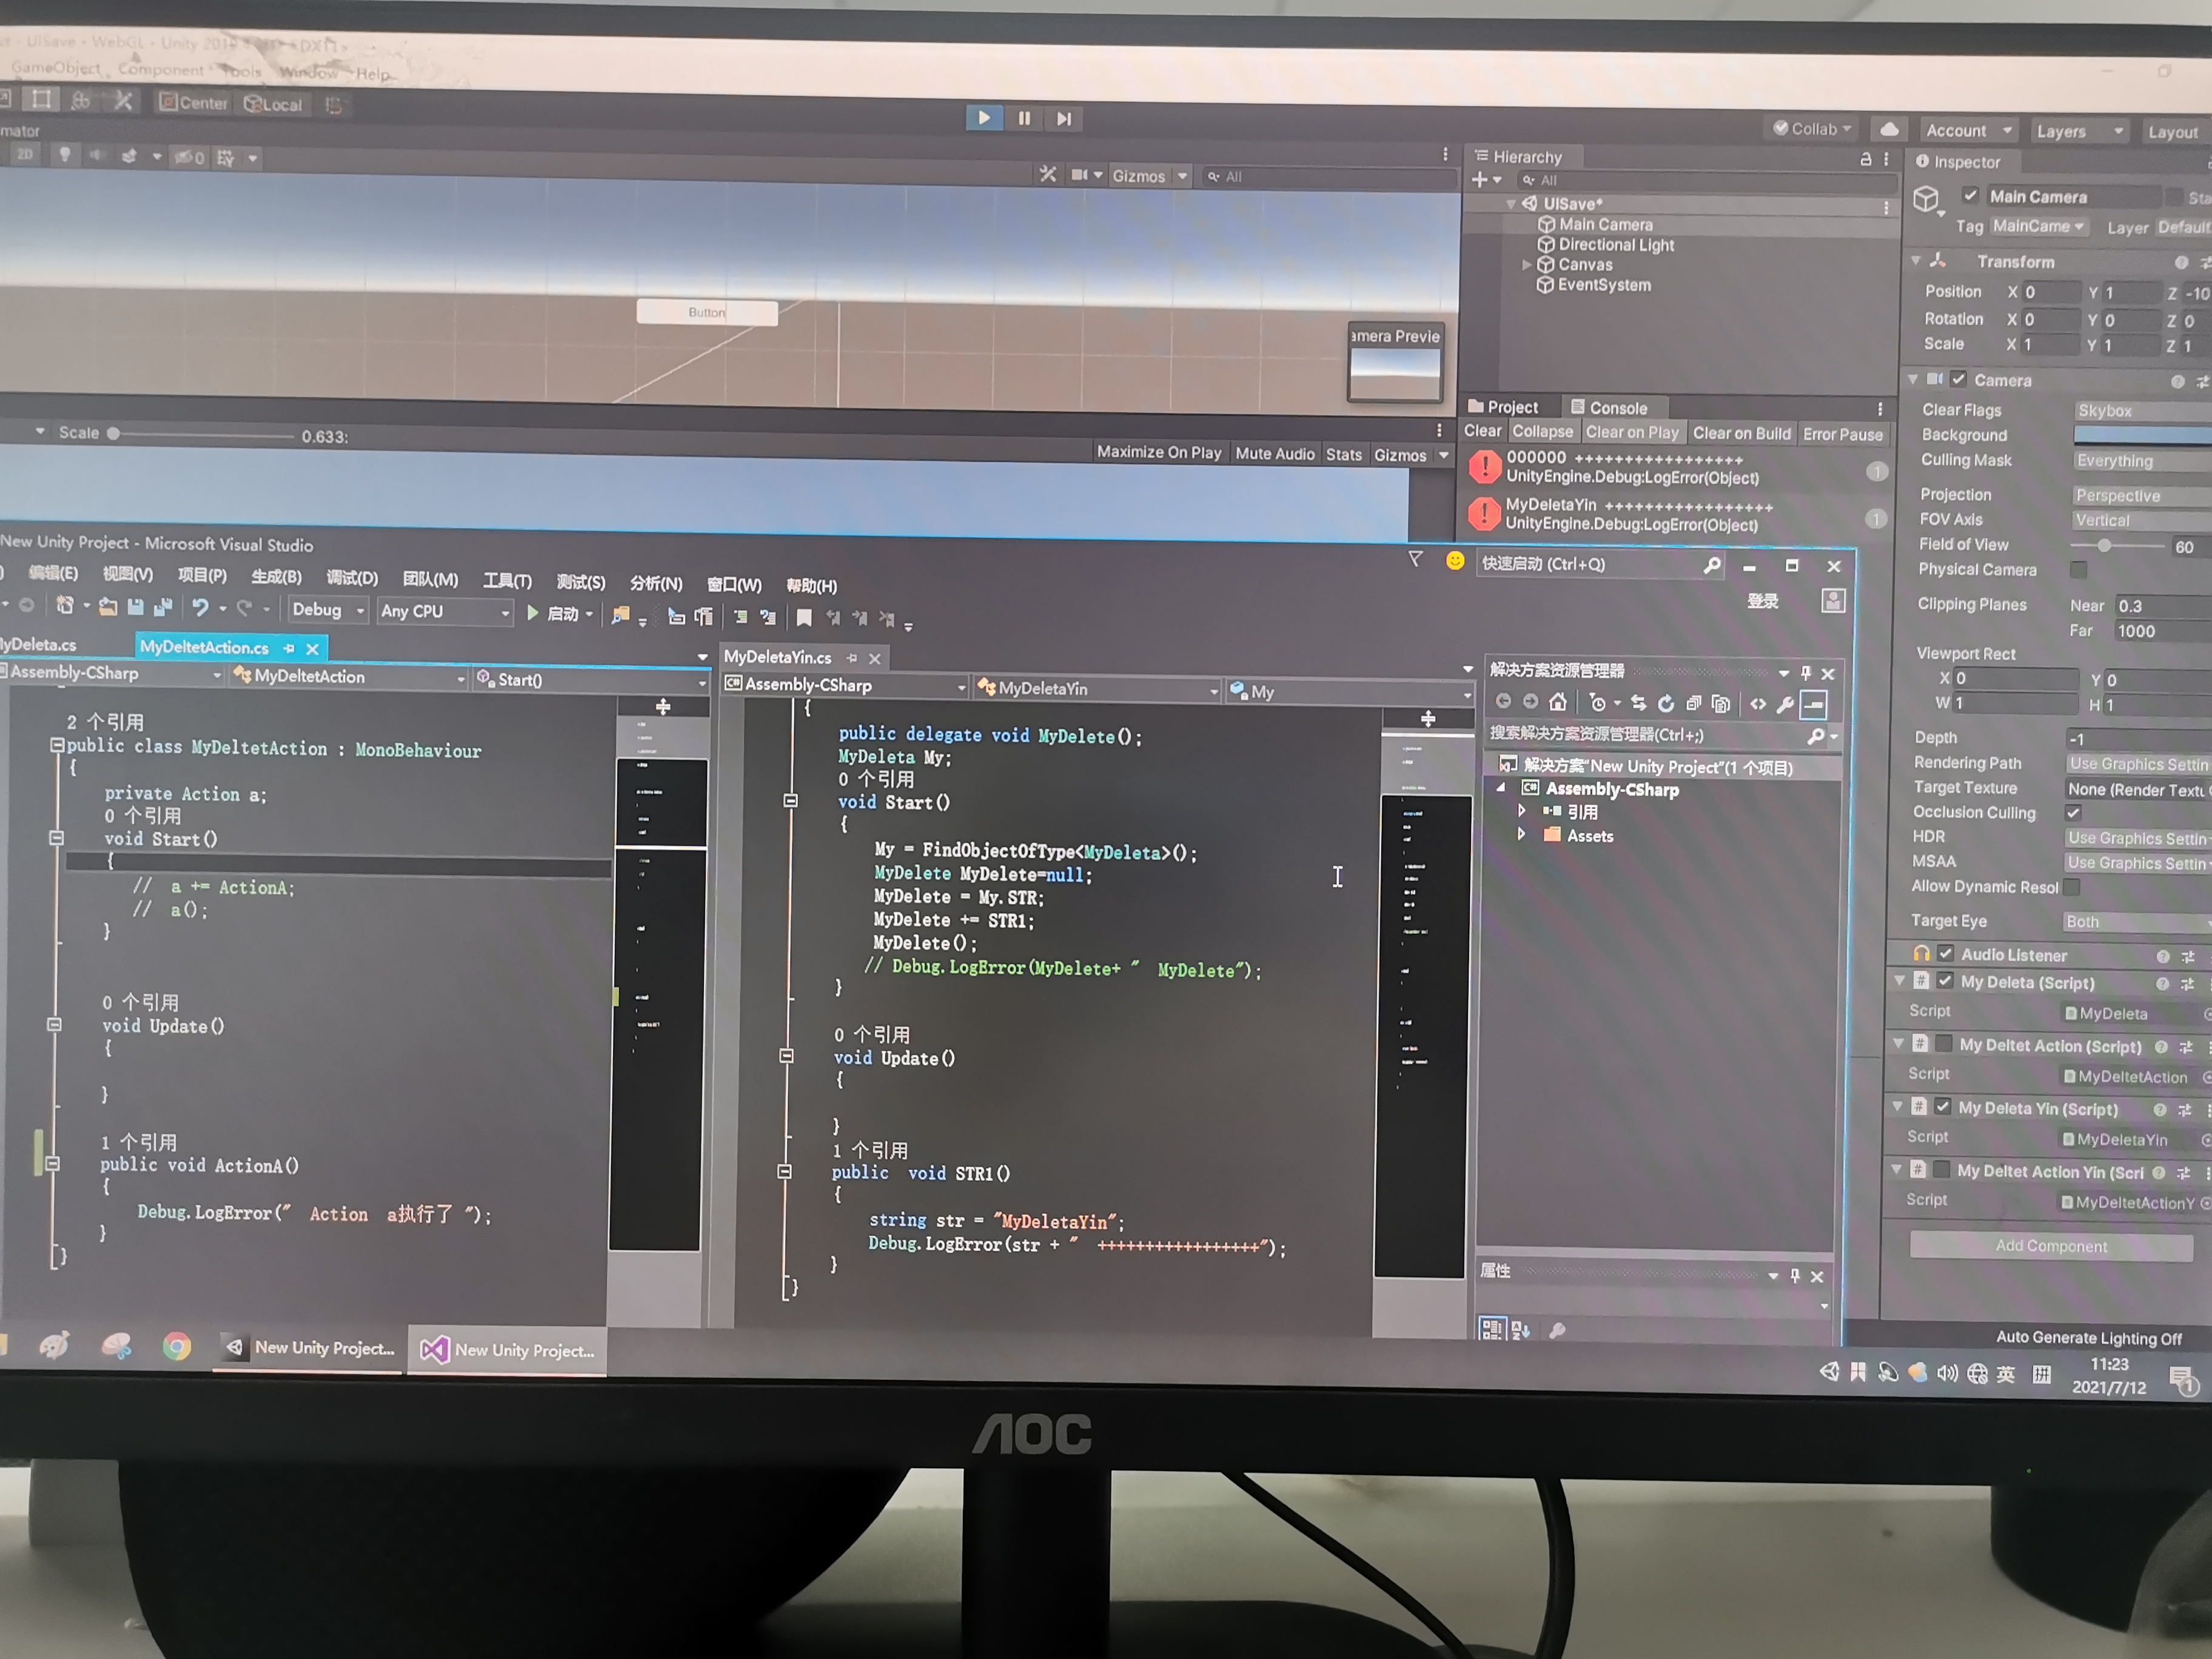
Task: Adjust the Field of View slider
Action: [x=2104, y=546]
